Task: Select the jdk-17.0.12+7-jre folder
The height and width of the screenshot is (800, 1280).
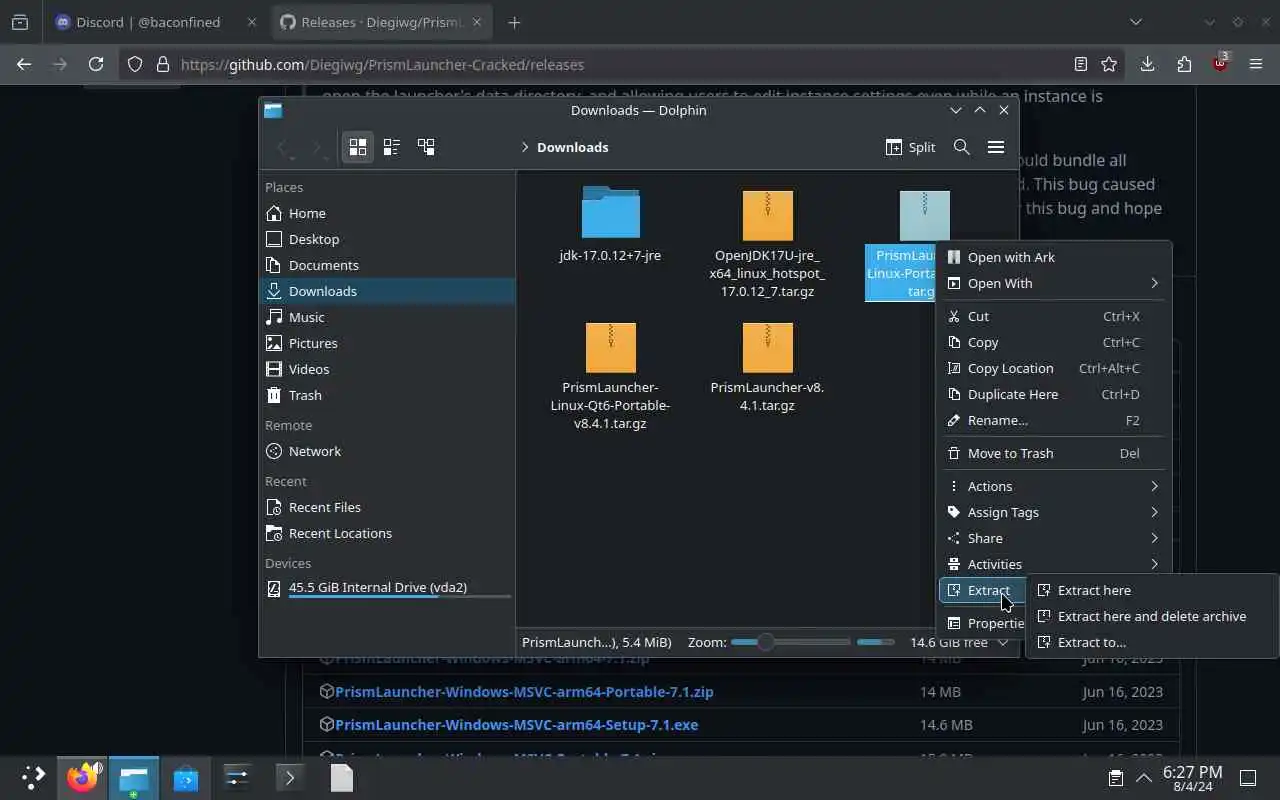Action: 610,225
